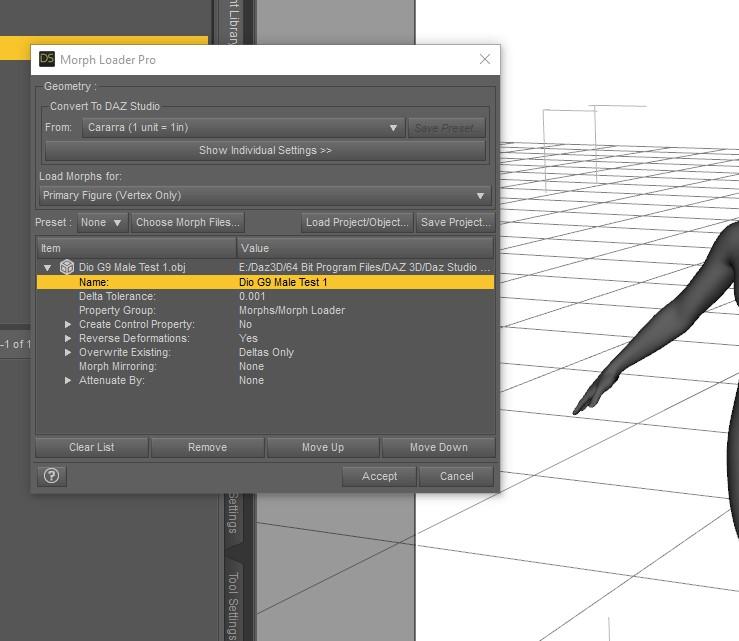Expand the Overwrite Existing row
739x641 pixels.
click(x=68, y=353)
